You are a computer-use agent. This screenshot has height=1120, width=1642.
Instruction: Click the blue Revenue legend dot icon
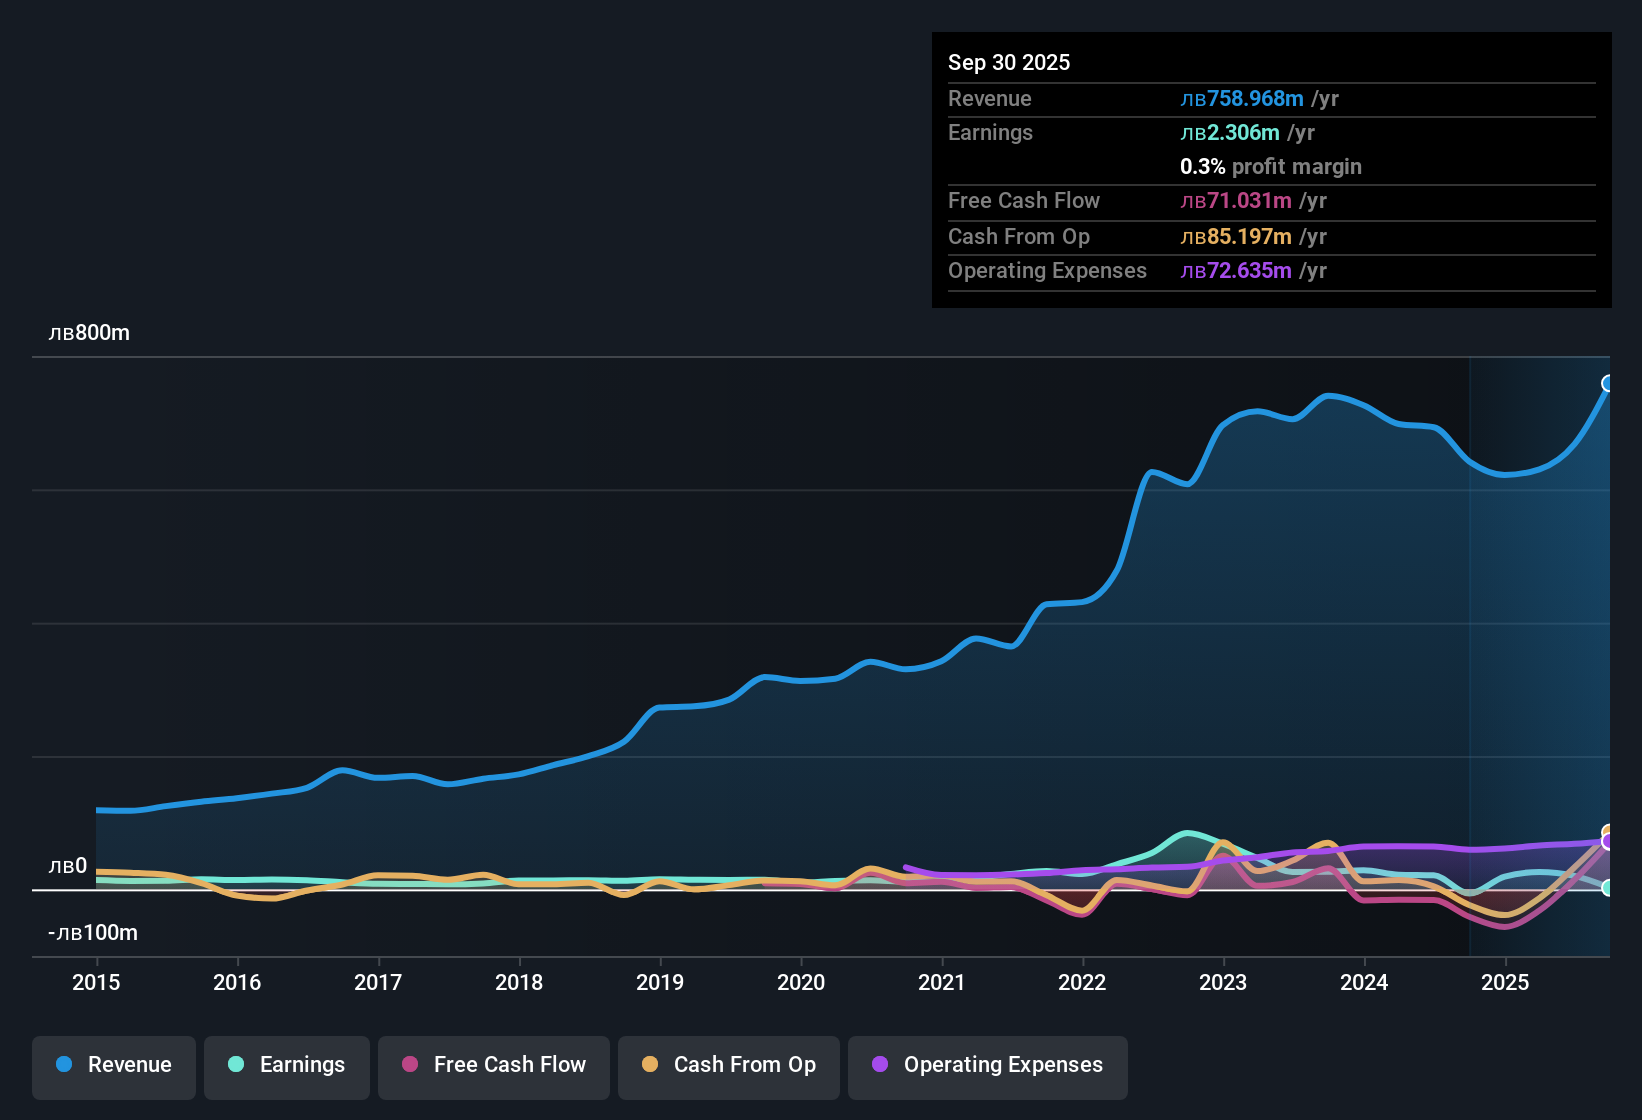click(64, 1065)
